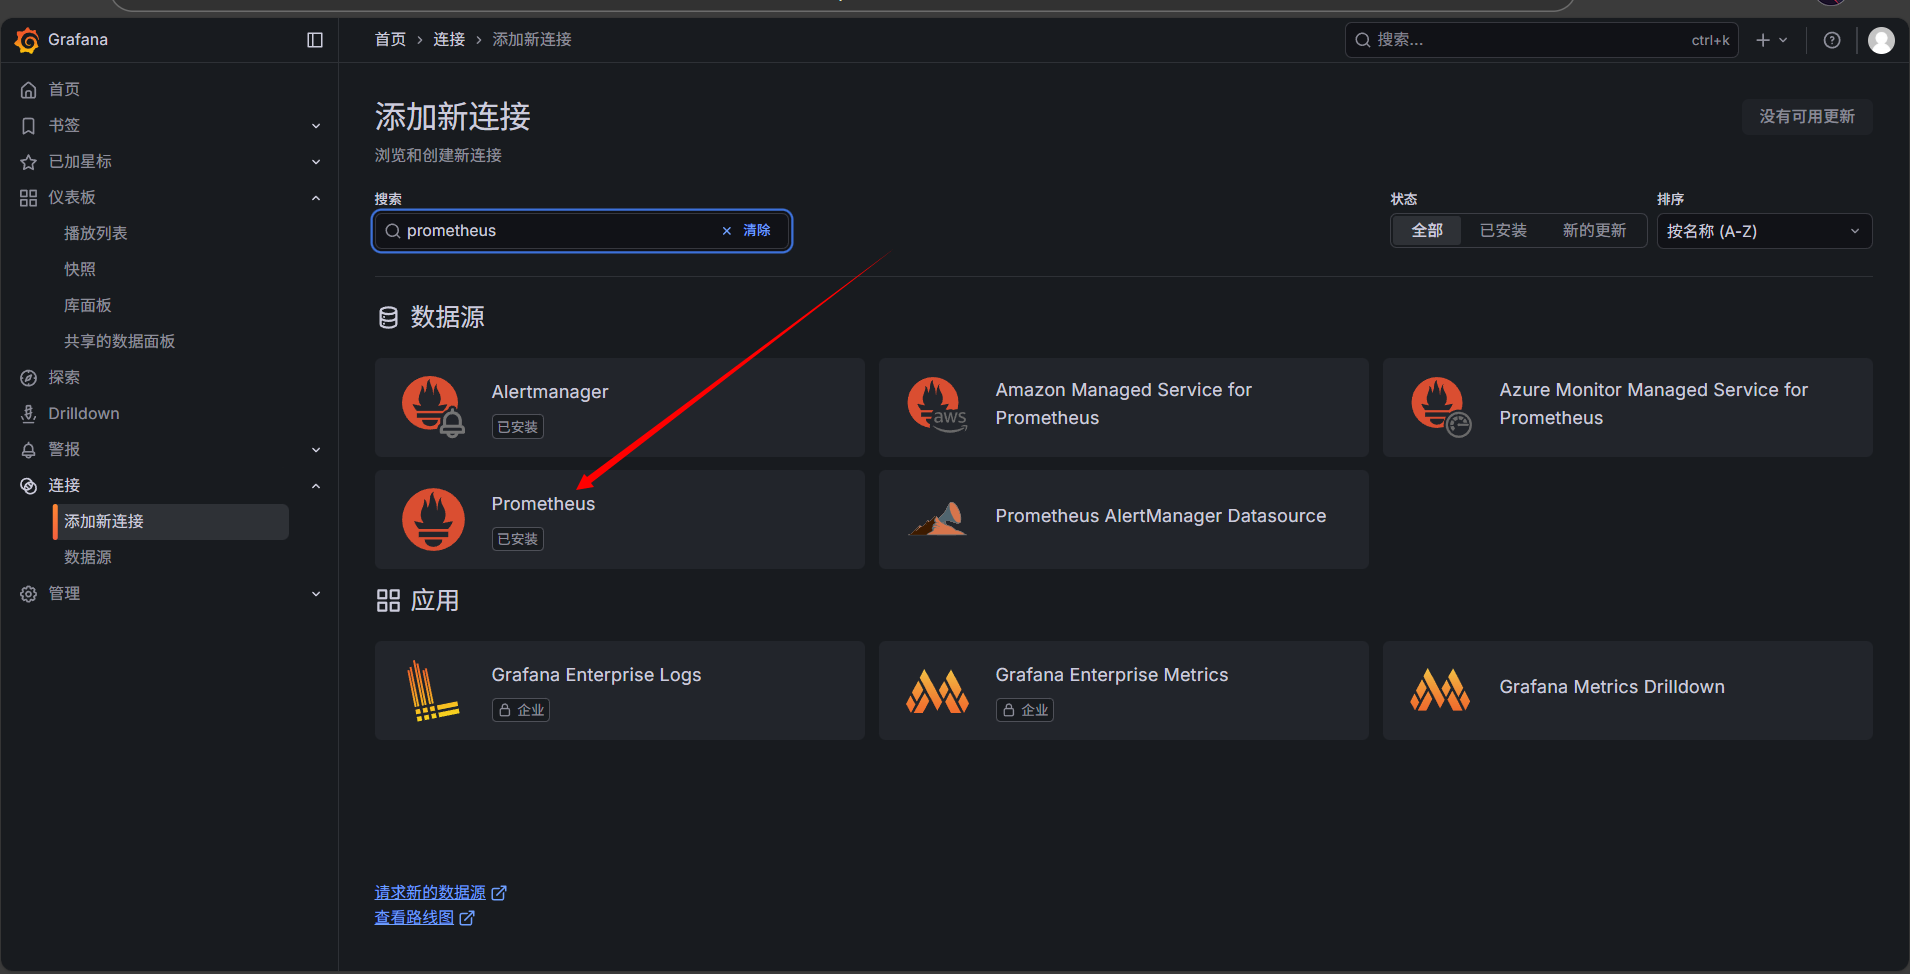Click the top global search field

coord(1530,40)
